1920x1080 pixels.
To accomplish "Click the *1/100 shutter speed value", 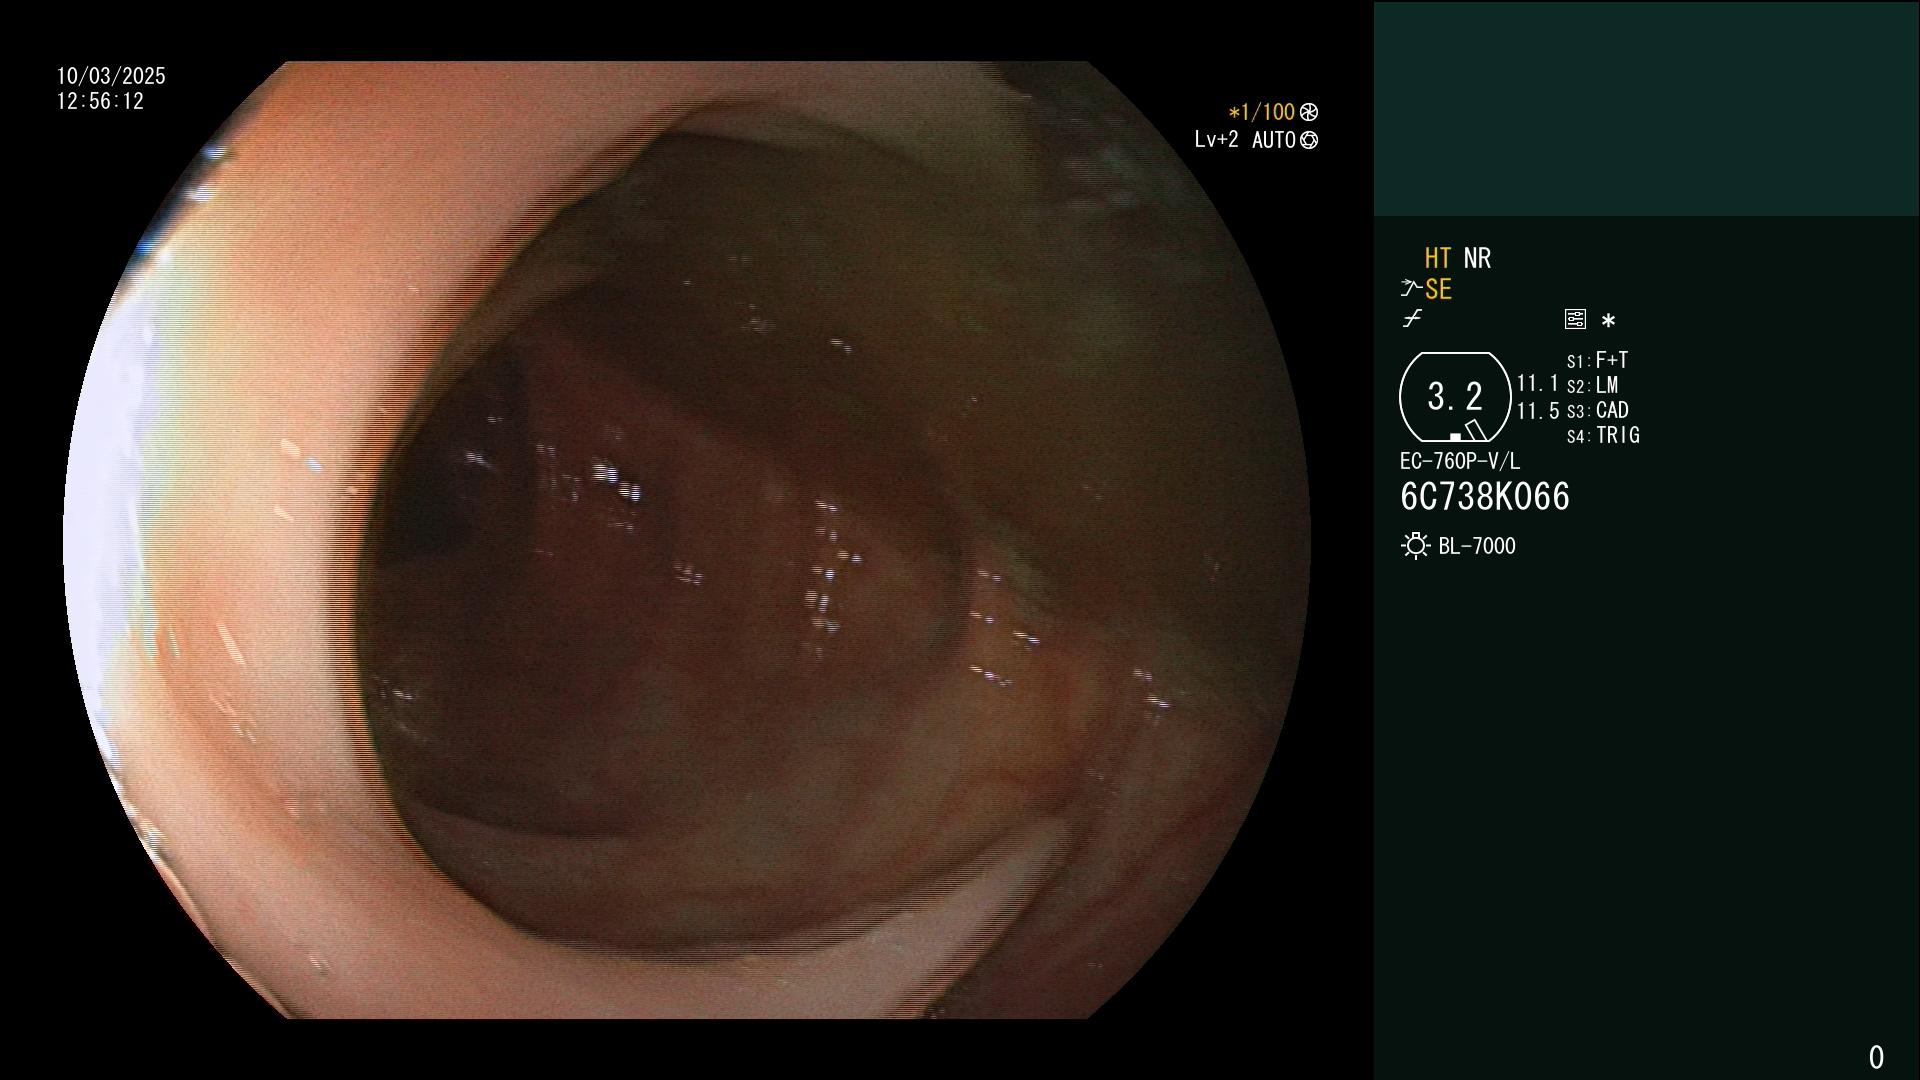I will [x=1261, y=112].
